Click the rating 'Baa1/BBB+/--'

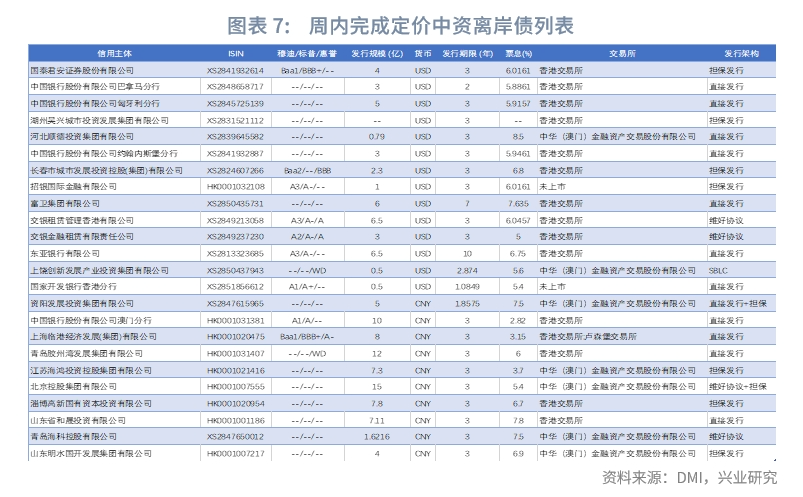tap(307, 70)
